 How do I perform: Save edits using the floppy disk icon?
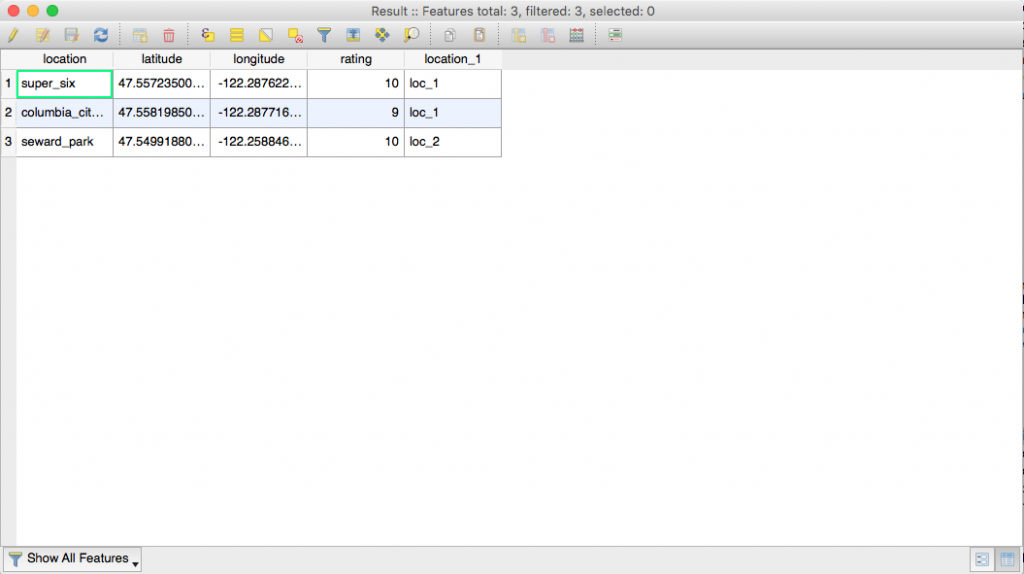pos(71,35)
